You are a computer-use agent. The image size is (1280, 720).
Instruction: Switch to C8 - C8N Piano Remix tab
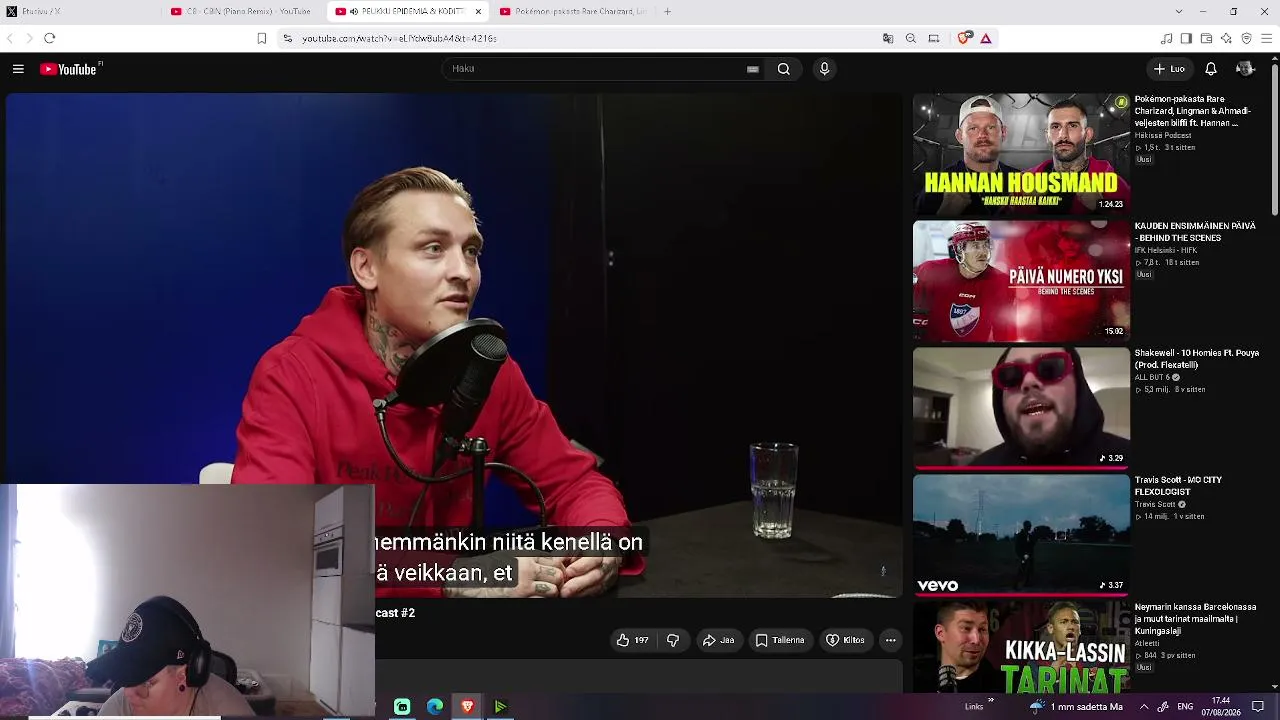(244, 11)
